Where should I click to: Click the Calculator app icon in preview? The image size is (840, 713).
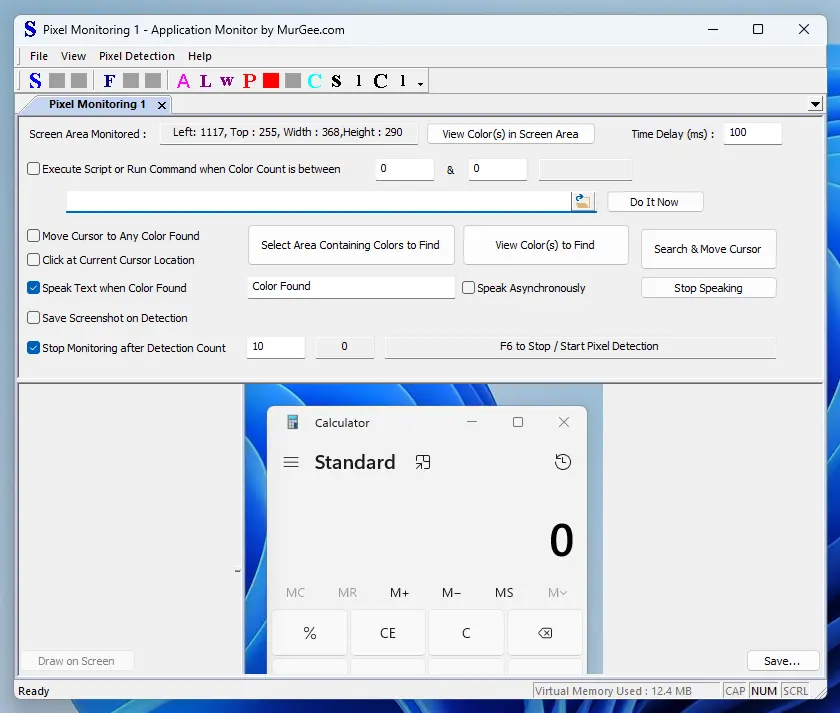click(292, 422)
